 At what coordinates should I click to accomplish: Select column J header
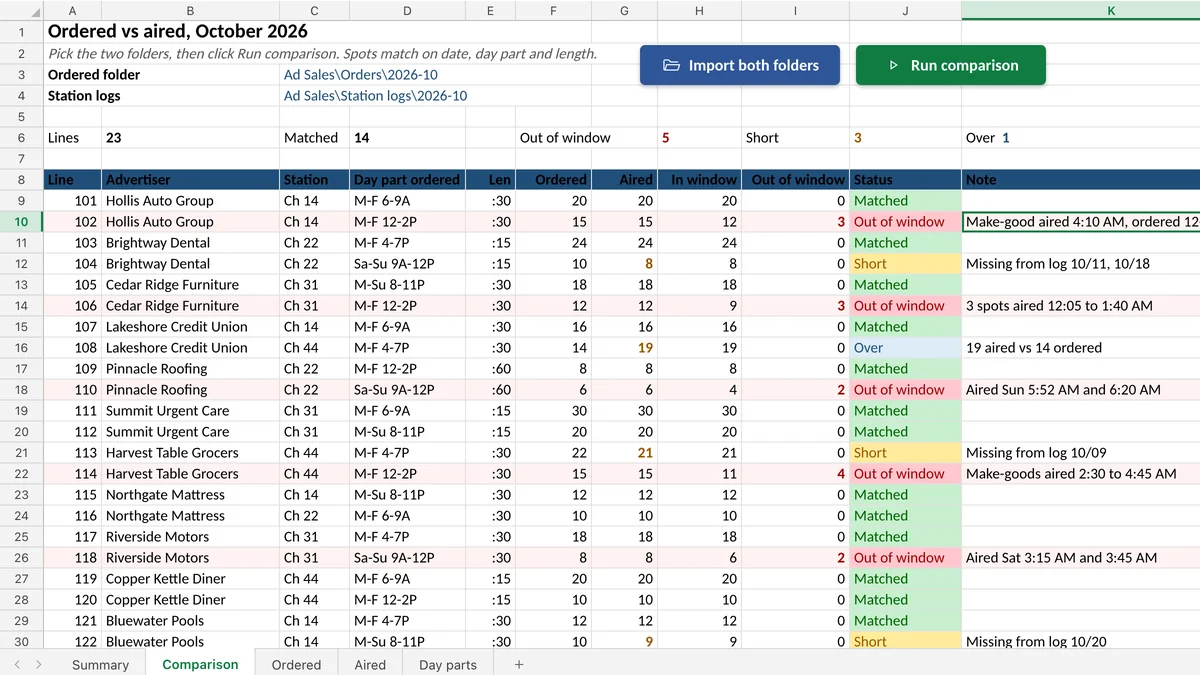pyautogui.click(x=905, y=10)
